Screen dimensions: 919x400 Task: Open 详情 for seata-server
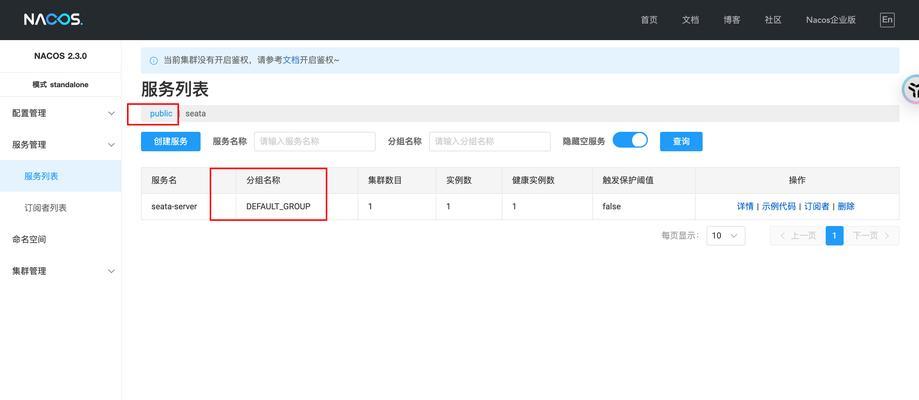[x=745, y=206]
